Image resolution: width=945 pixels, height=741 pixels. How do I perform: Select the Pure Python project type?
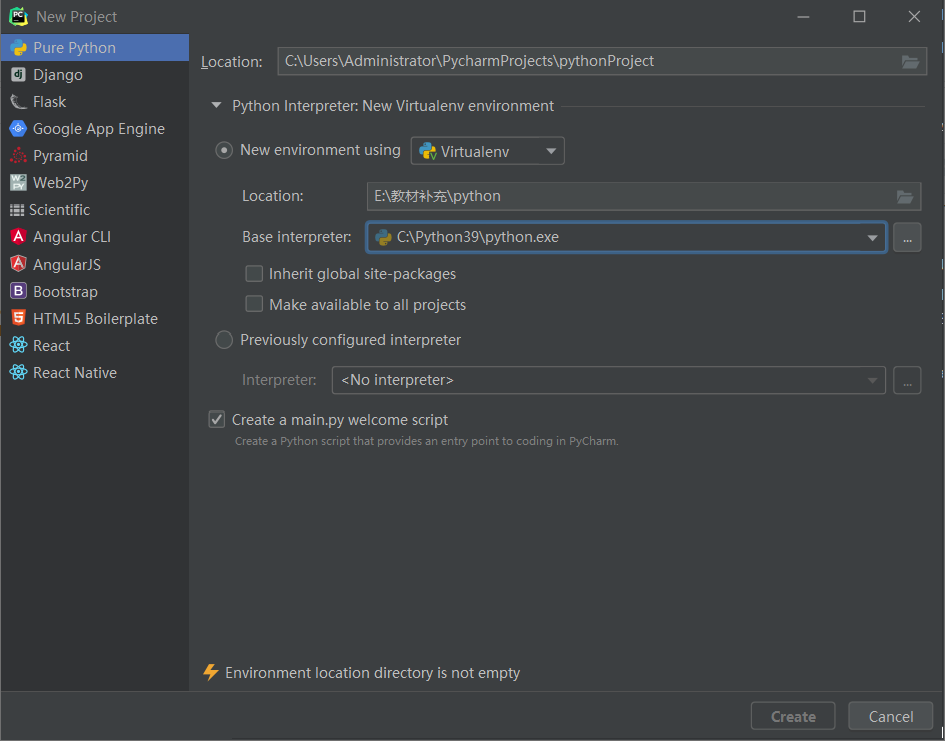click(95, 48)
